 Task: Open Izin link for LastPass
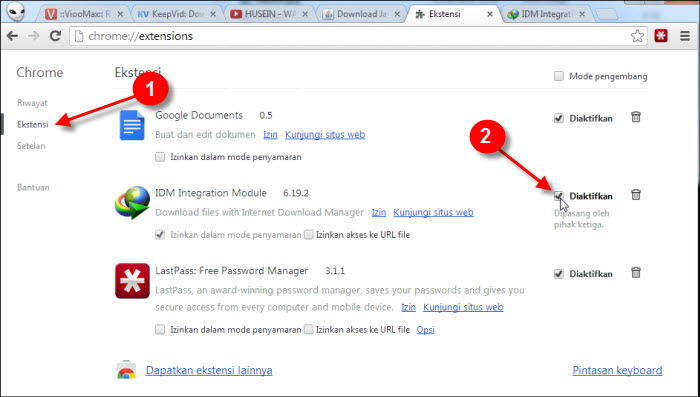pyautogui.click(x=408, y=307)
